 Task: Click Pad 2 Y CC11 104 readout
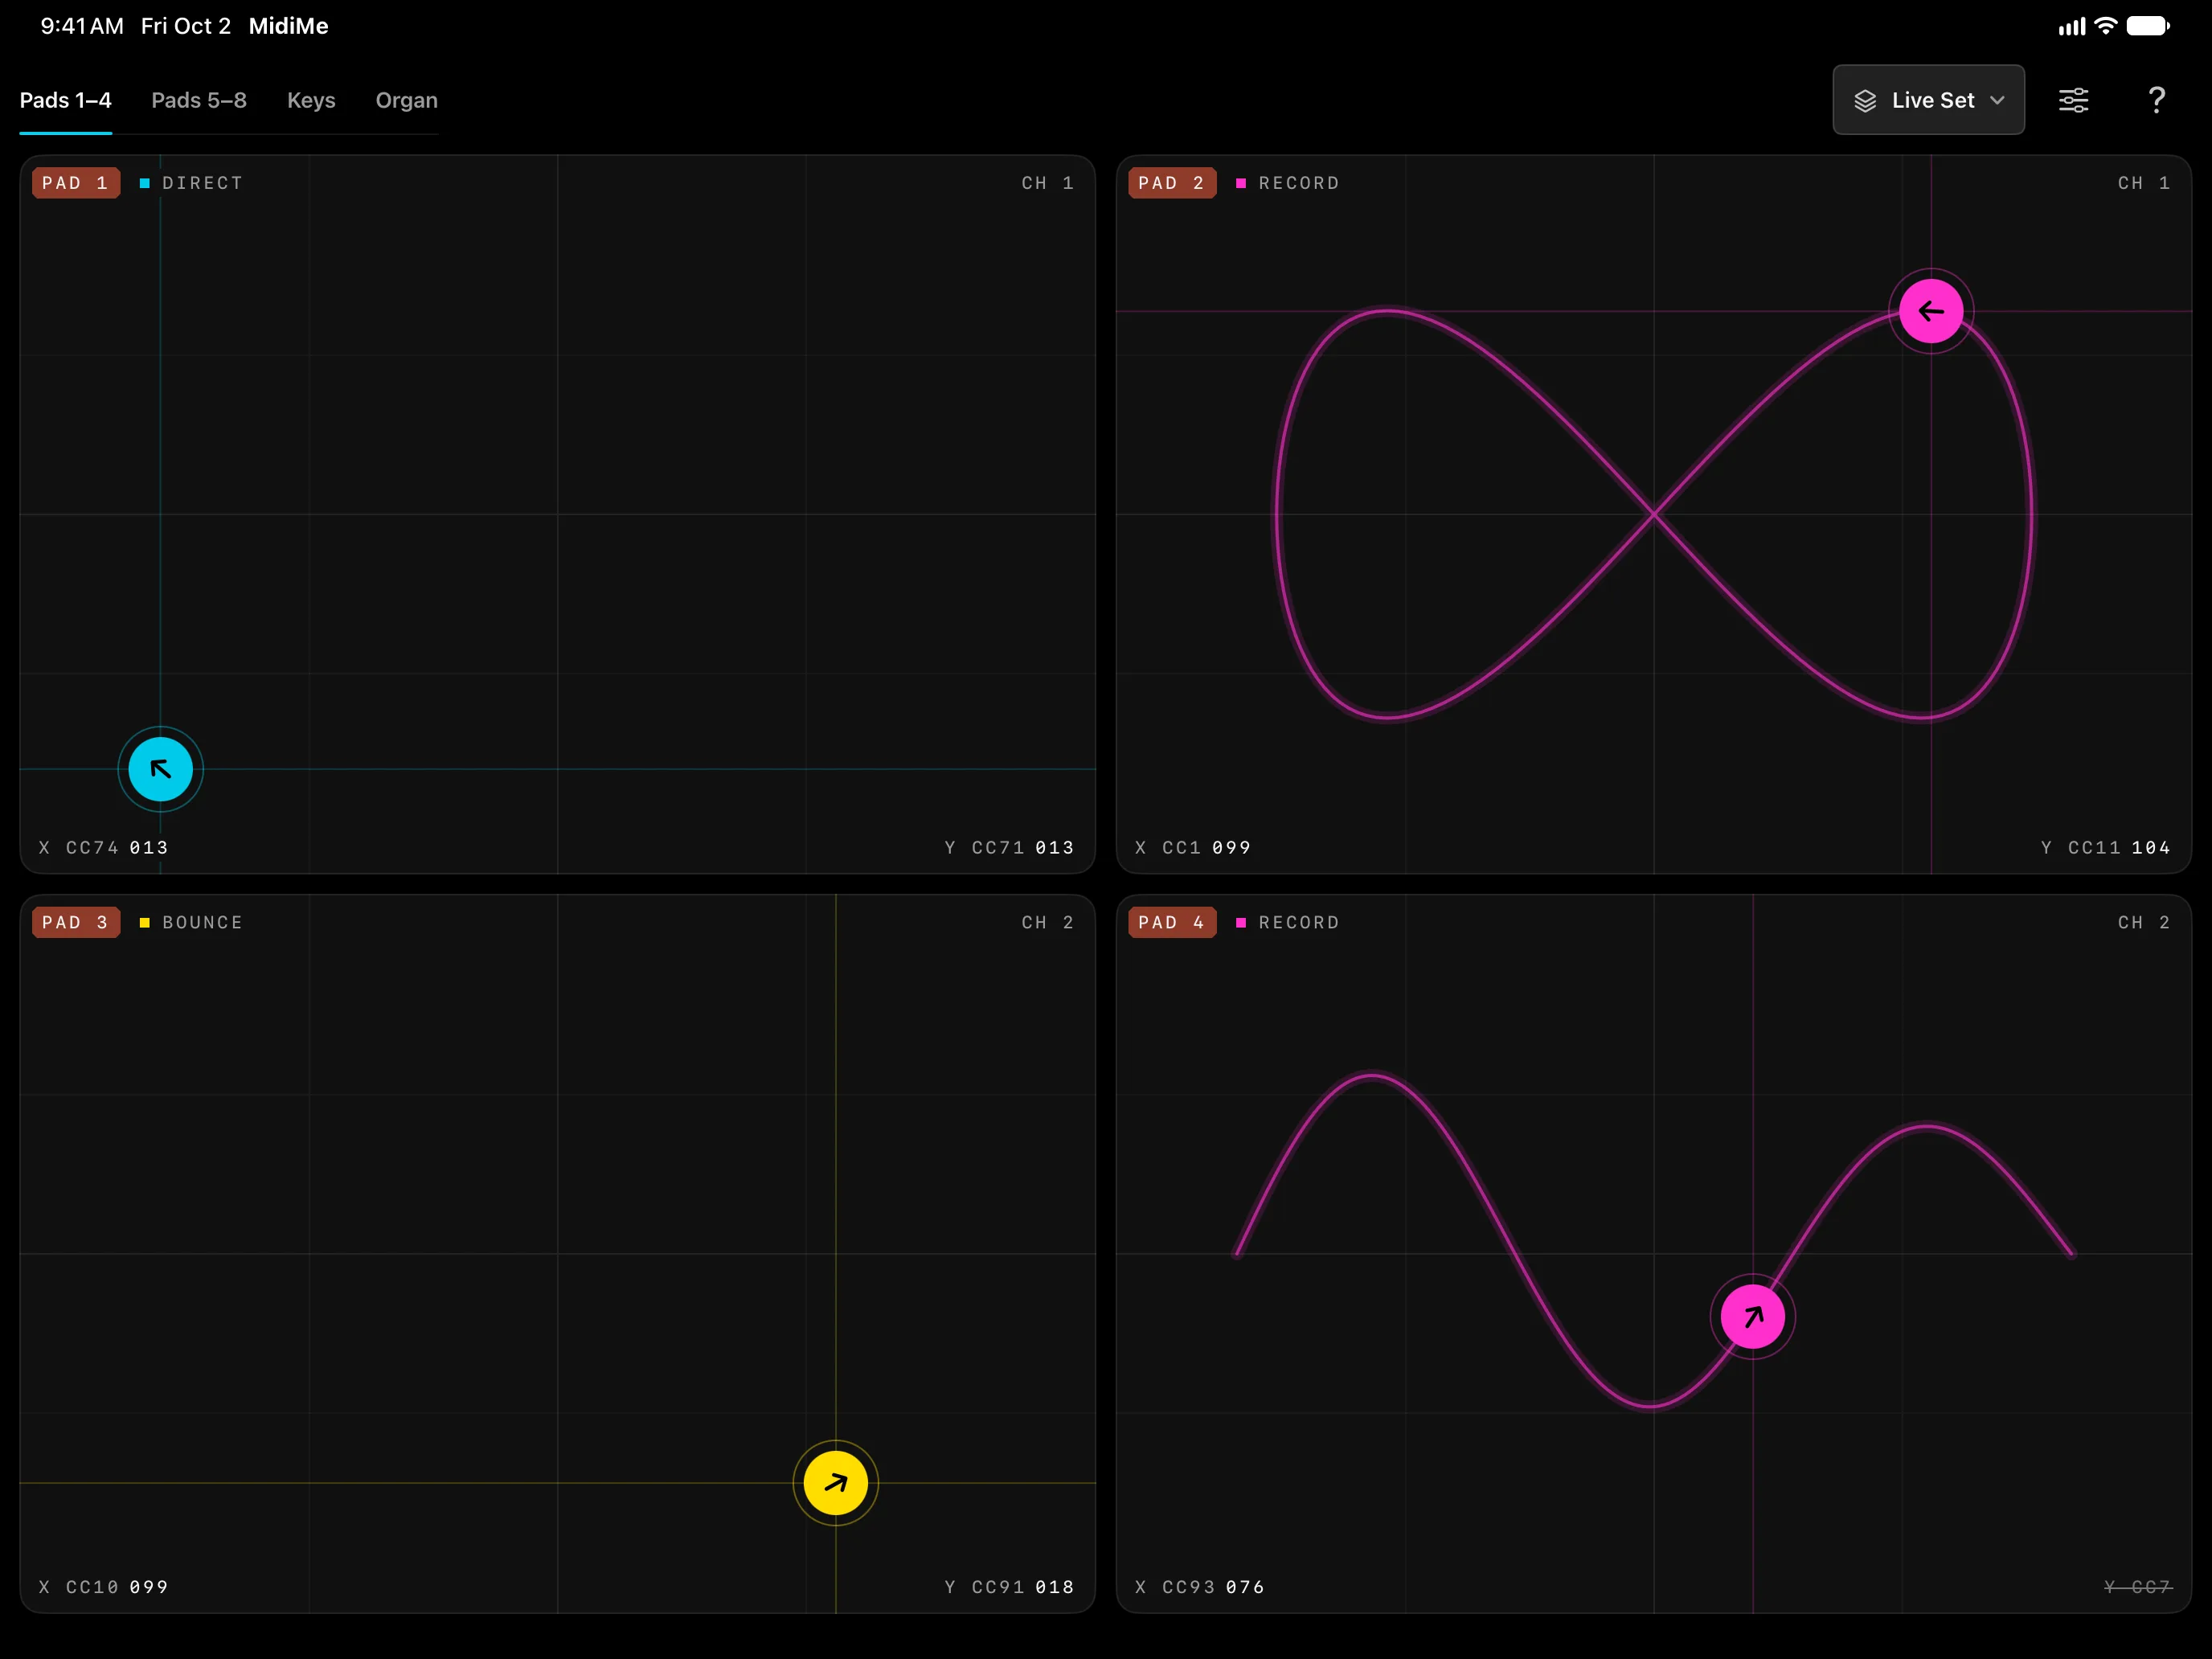pos(2106,847)
